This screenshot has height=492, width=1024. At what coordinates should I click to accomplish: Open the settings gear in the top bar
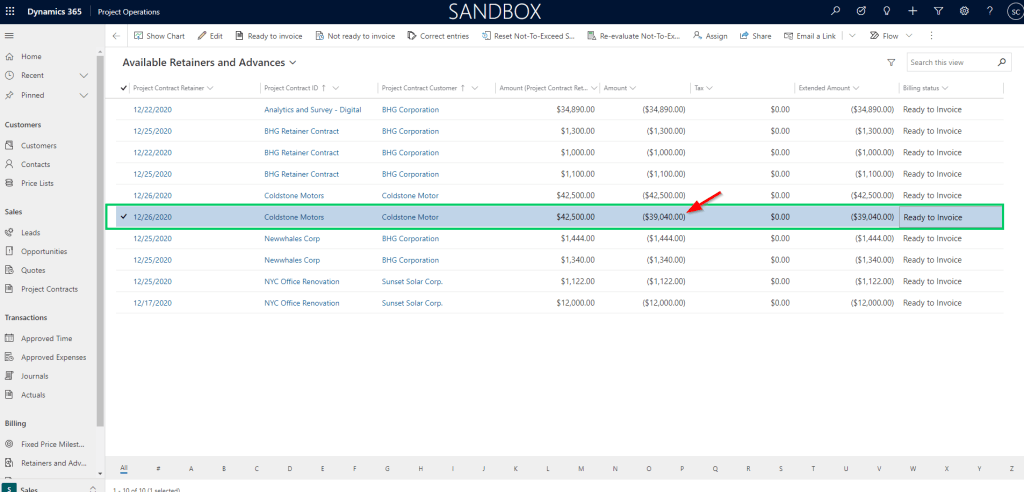[x=964, y=11]
